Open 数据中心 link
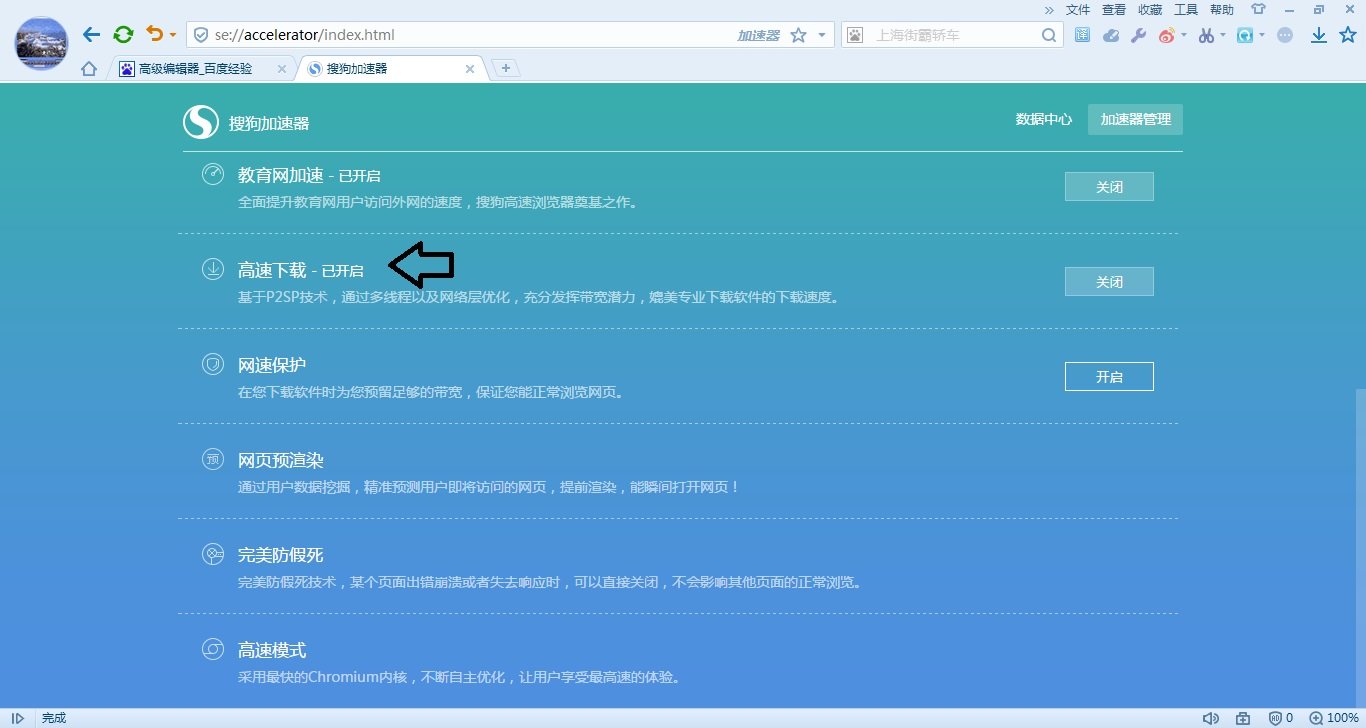This screenshot has width=1366, height=728. click(x=1043, y=119)
